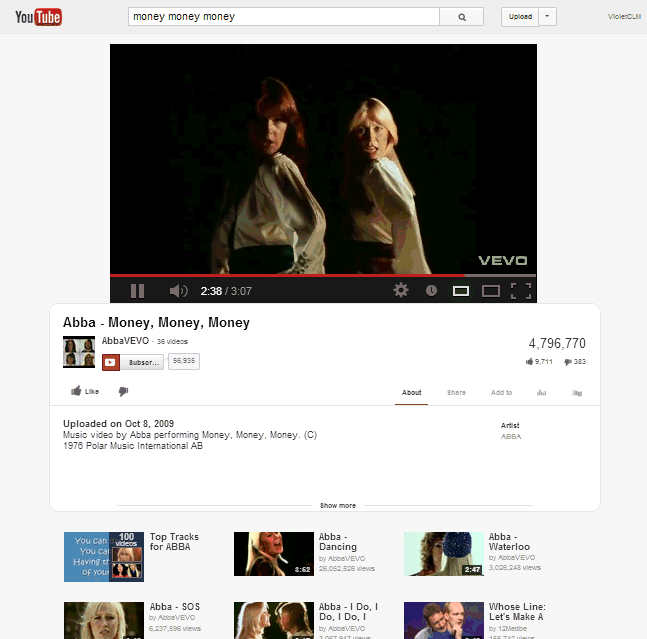Screen dimensions: 647x639
Task: Click the video title Abba - Money, Money, Money
Action: pyautogui.click(x=156, y=322)
